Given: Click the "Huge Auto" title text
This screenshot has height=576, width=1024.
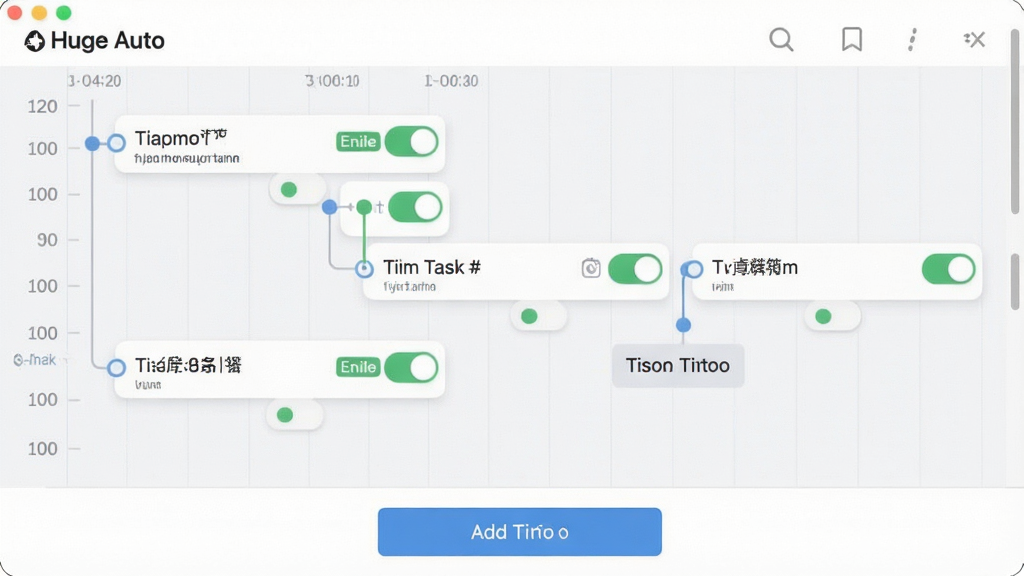Looking at the screenshot, I should 108,40.
